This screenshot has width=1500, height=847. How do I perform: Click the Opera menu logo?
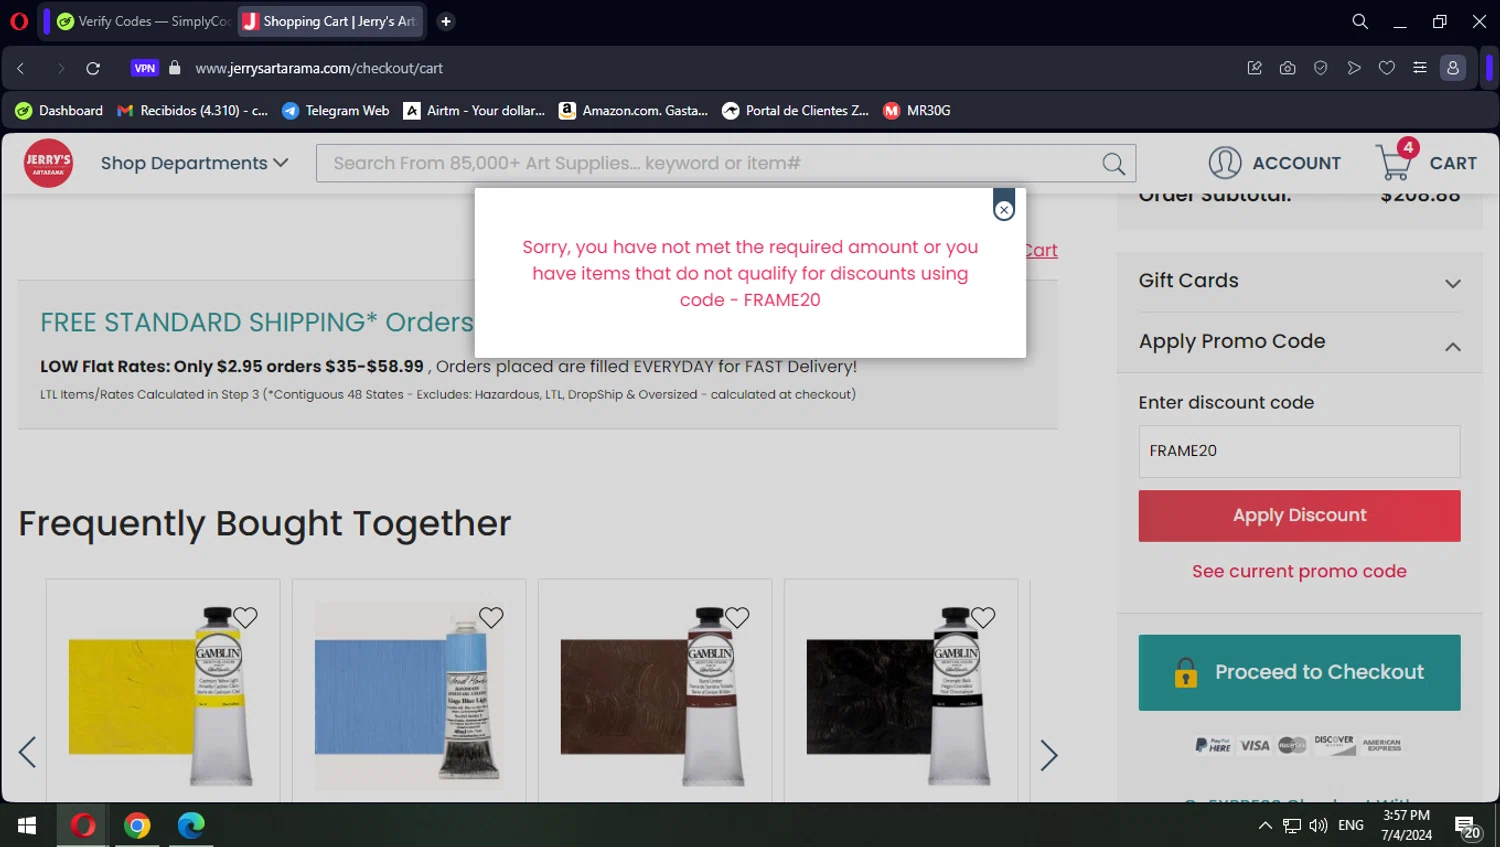(x=19, y=21)
